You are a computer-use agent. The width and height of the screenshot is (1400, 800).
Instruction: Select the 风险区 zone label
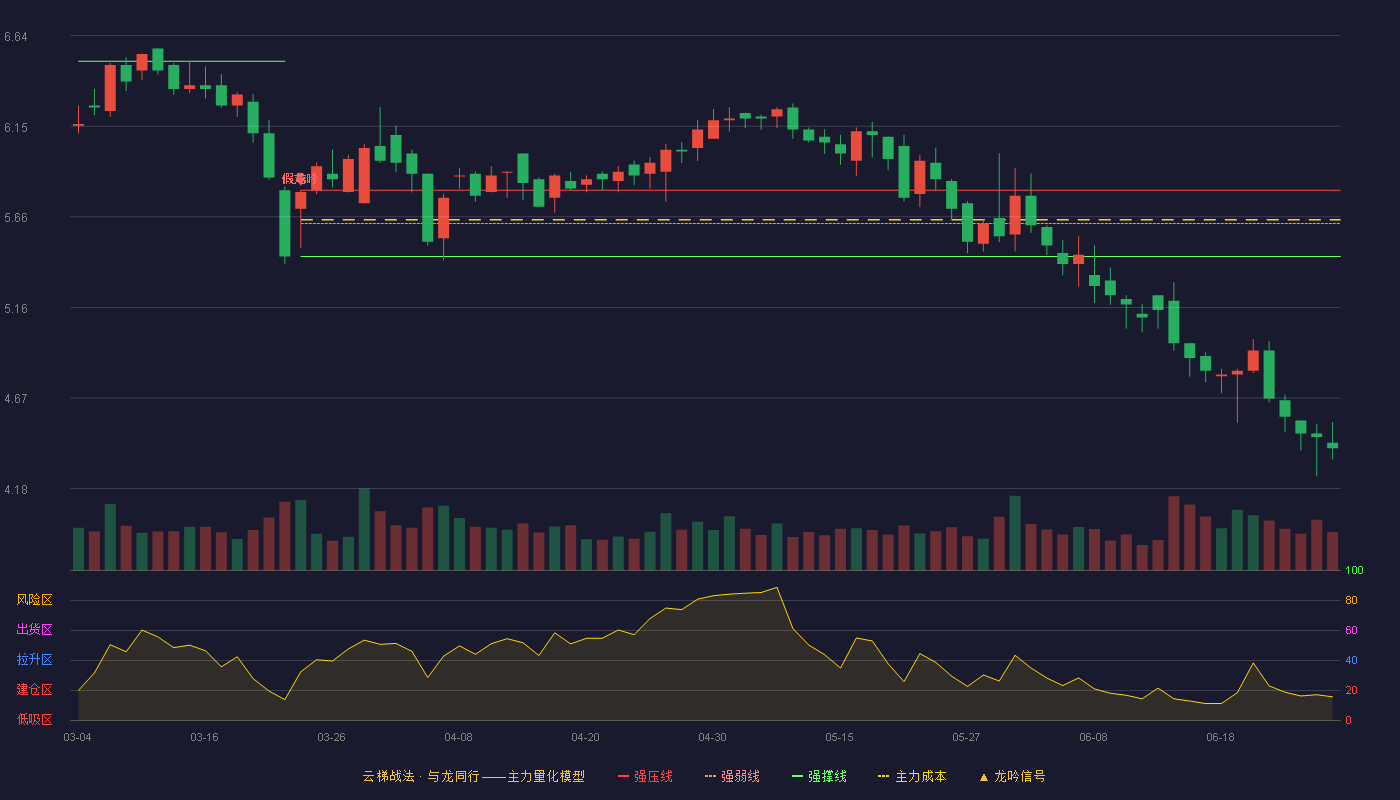click(34, 600)
